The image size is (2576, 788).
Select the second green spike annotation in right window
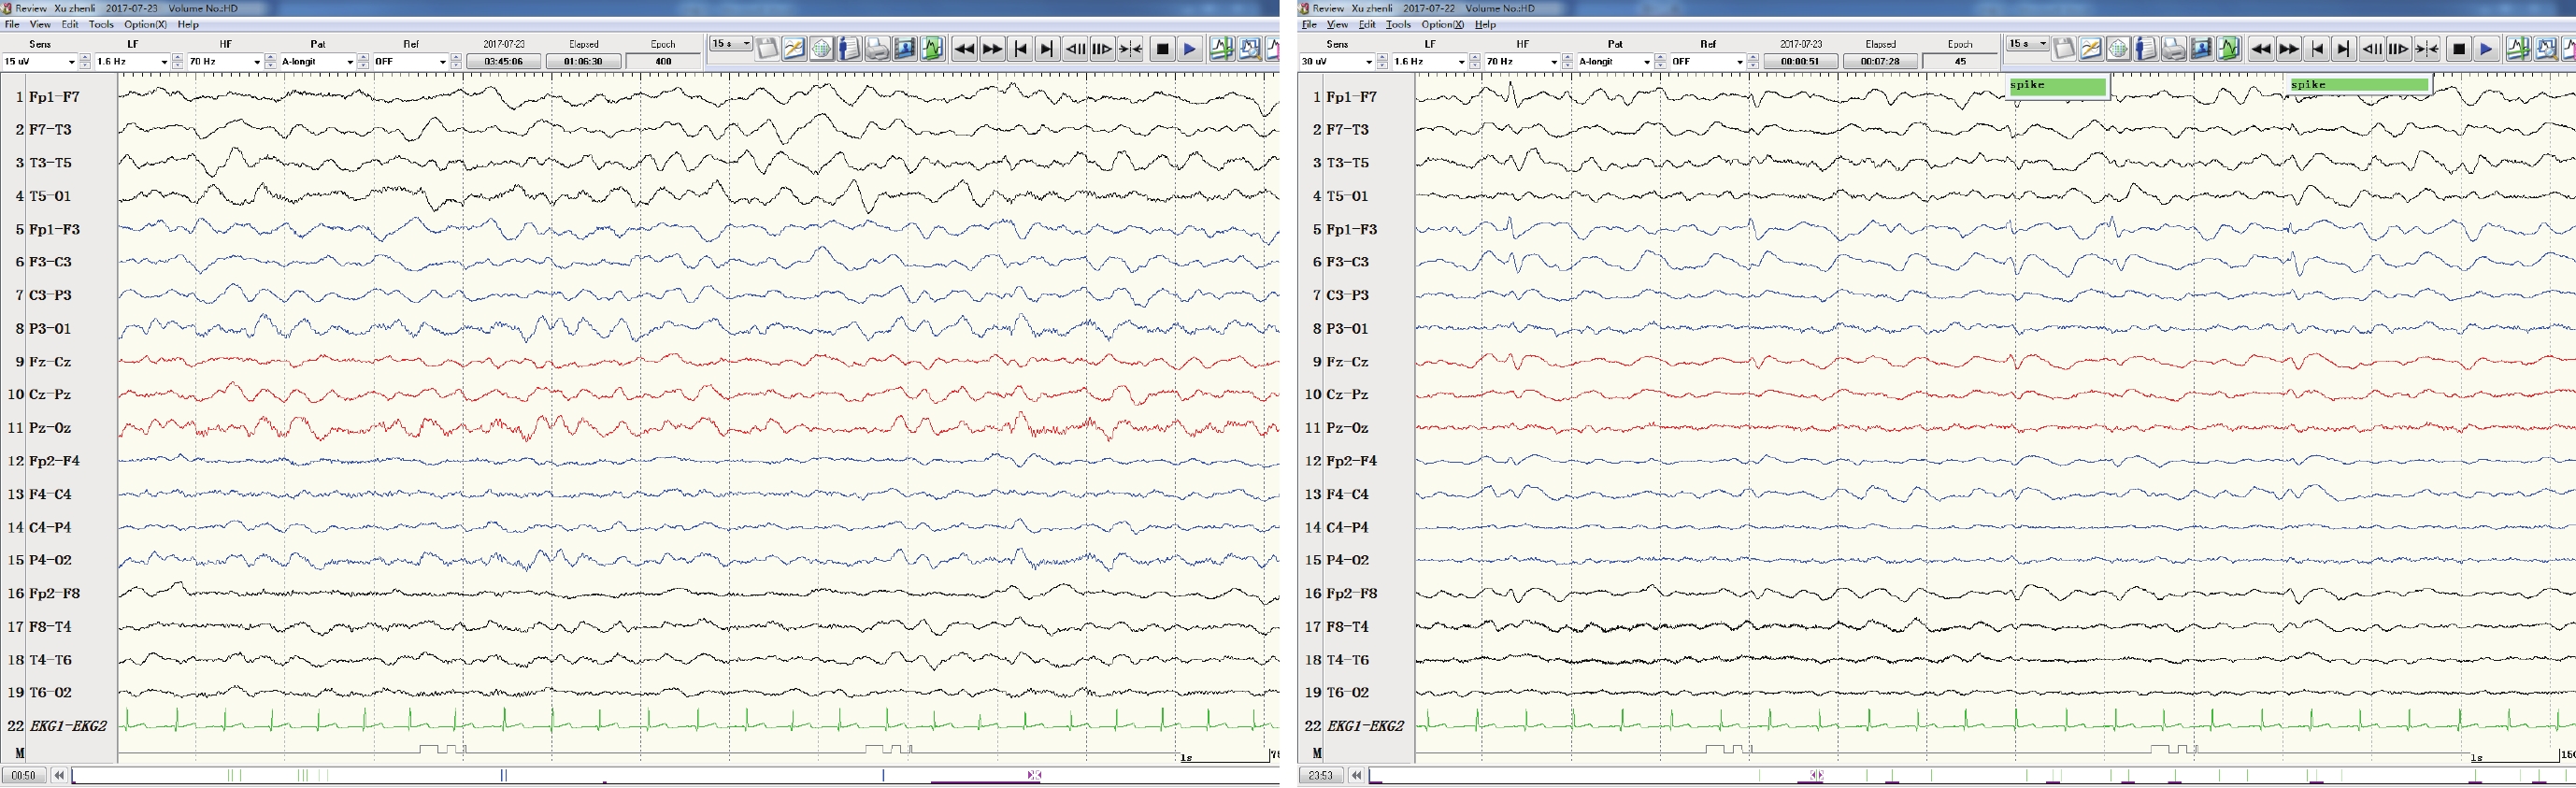[2359, 85]
